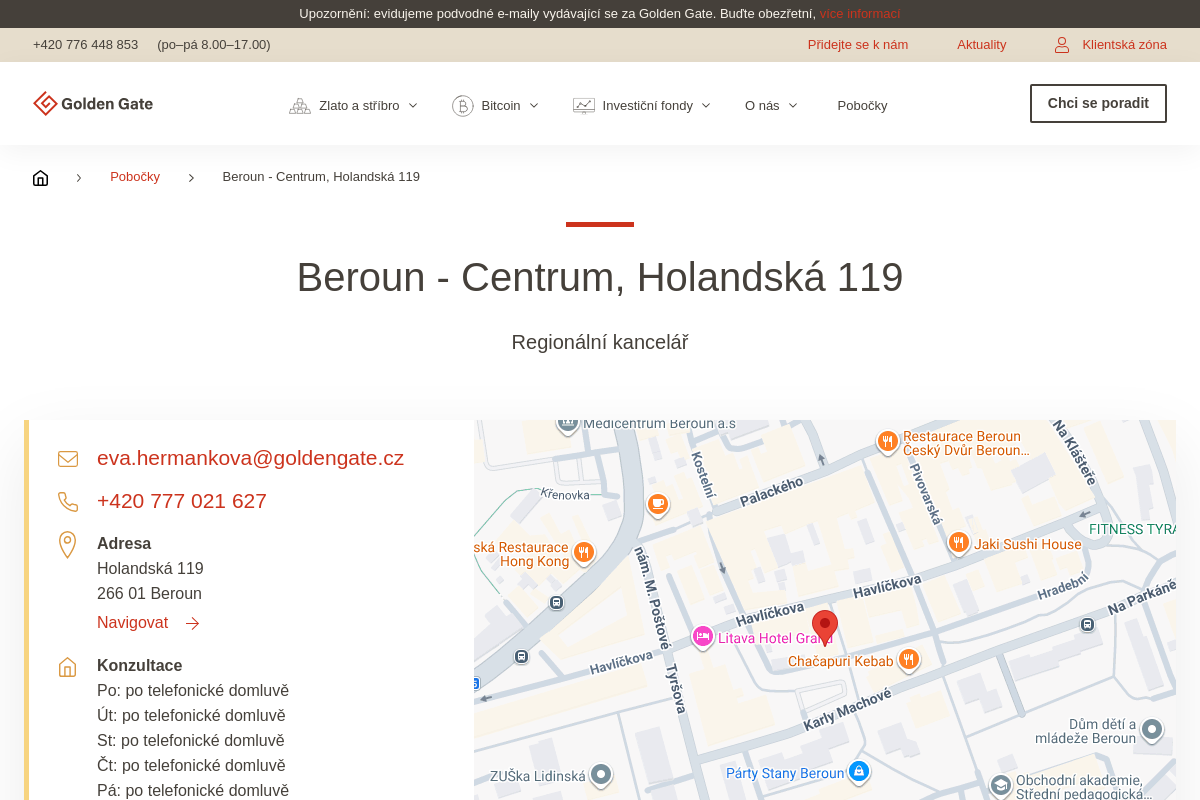The height and width of the screenshot is (800, 1200).
Task: Click the Restaurace Beroun Český Dvůr marker
Action: point(887,441)
